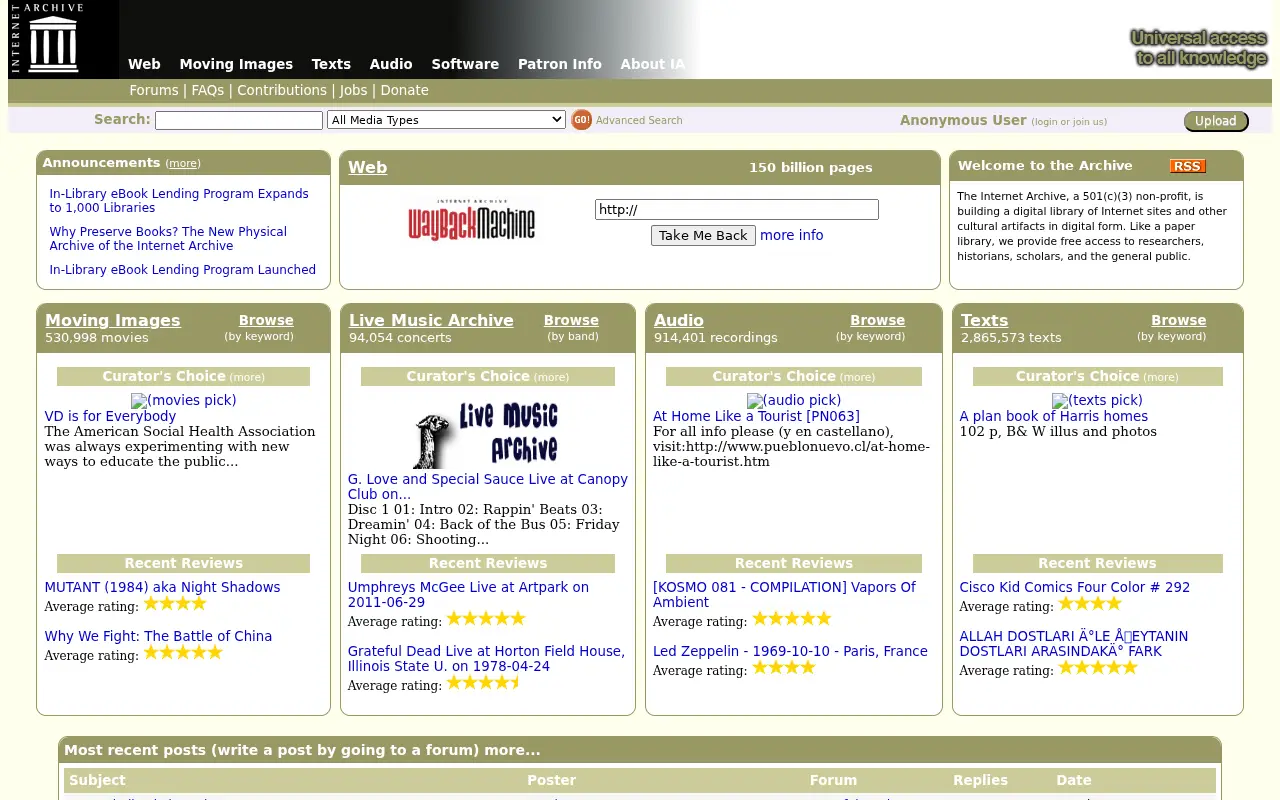Open Led Zeppelin 1969-10-10 Paris recording

(x=790, y=651)
